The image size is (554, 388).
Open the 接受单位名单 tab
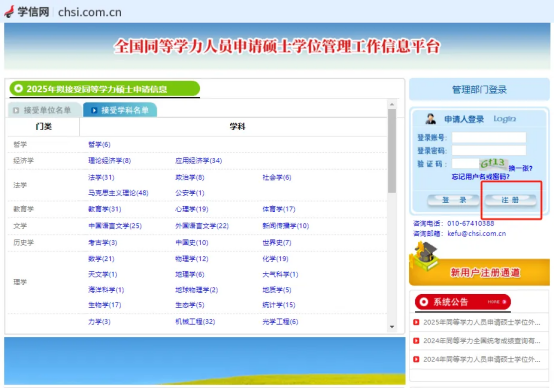45,110
